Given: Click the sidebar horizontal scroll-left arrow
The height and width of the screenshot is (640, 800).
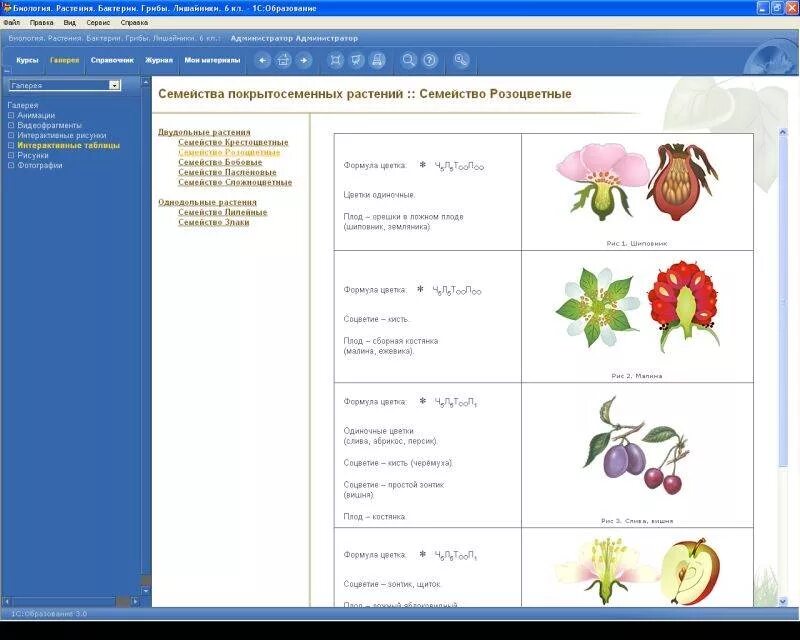Looking at the screenshot, I should coord(6,601).
